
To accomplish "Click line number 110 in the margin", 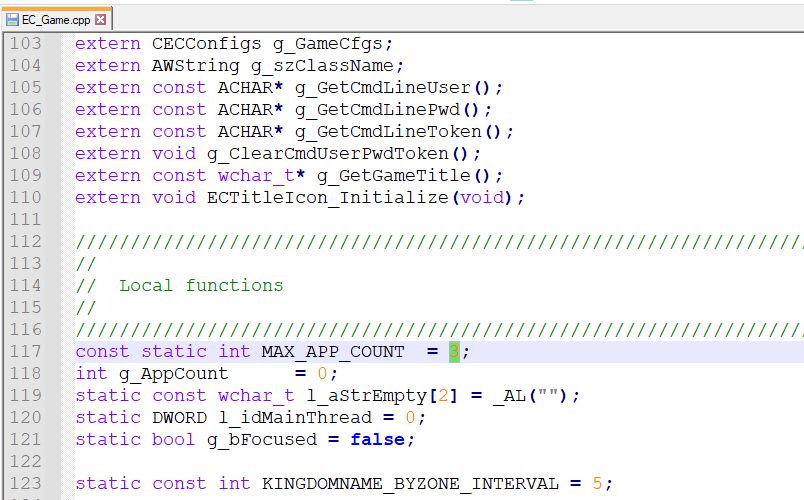I will tap(25, 198).
